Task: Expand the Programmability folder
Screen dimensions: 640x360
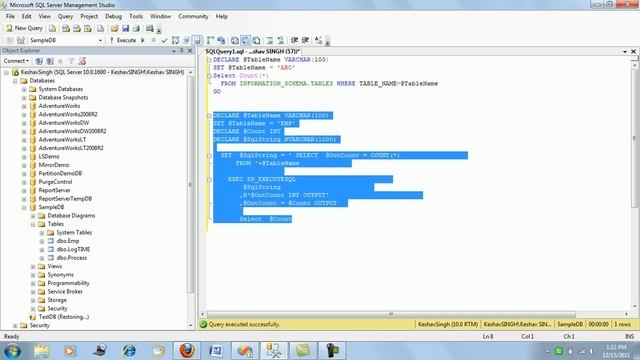Action: point(33,283)
